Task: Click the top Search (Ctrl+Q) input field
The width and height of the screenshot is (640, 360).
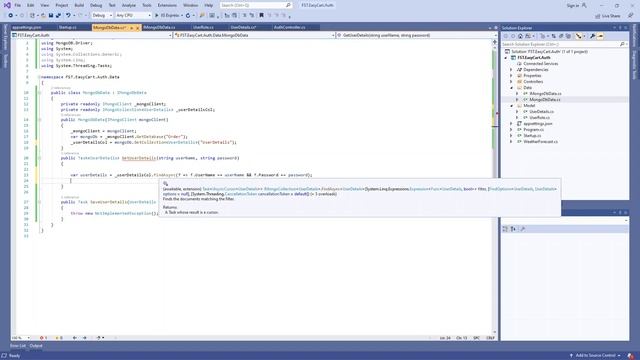Action: click(x=256, y=5)
